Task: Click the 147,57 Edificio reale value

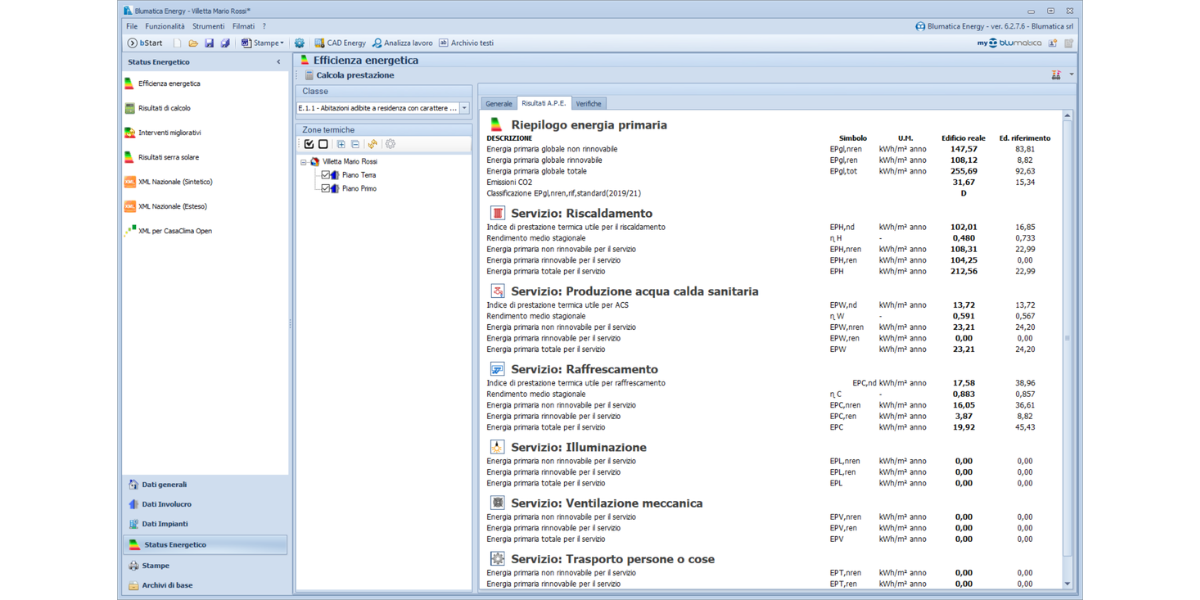Action: 964,149
